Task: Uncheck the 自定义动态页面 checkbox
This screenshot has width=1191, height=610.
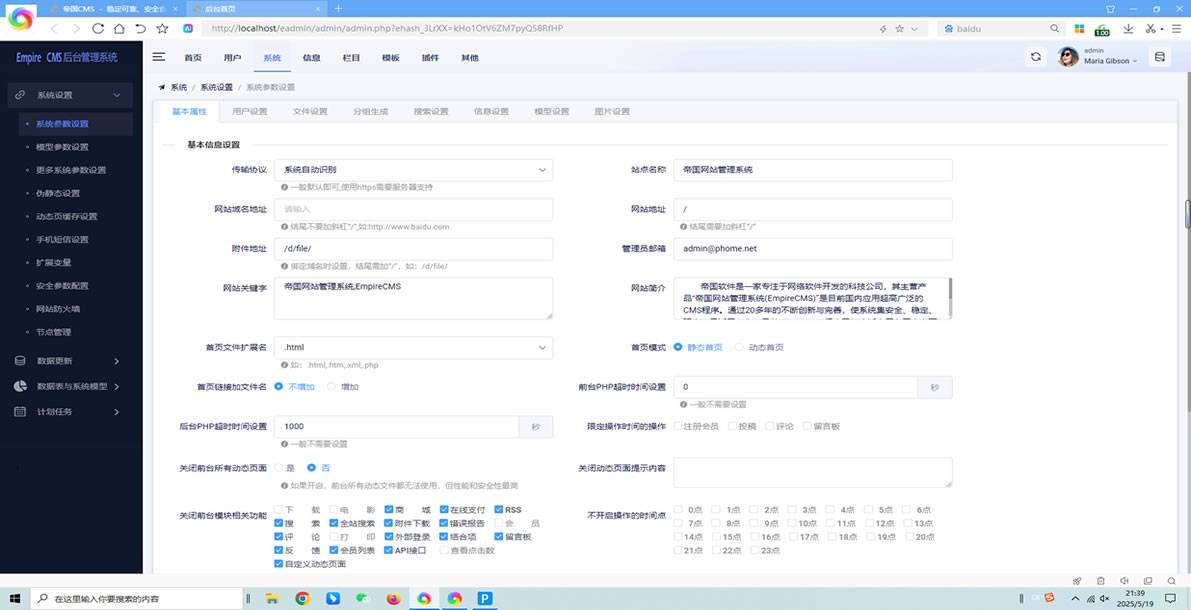Action: pyautogui.click(x=279, y=564)
